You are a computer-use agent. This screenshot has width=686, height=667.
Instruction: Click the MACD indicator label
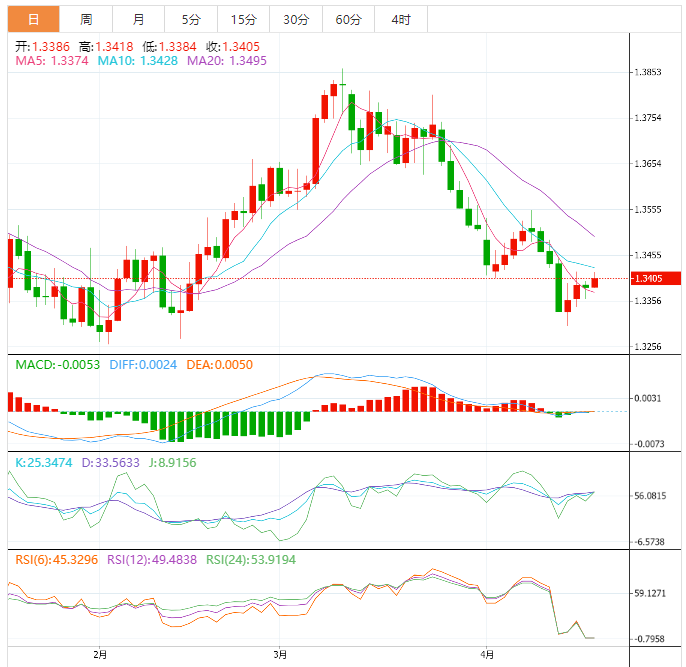tap(57, 365)
